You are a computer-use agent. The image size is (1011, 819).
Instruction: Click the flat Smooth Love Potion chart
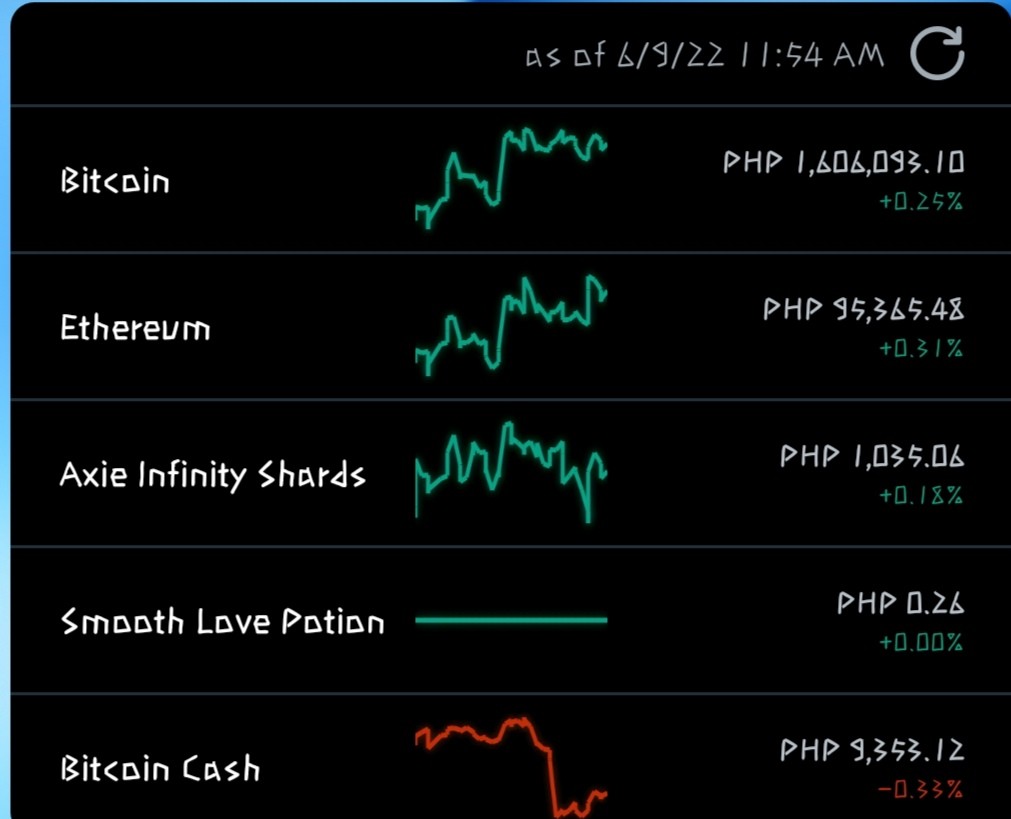tap(511, 620)
